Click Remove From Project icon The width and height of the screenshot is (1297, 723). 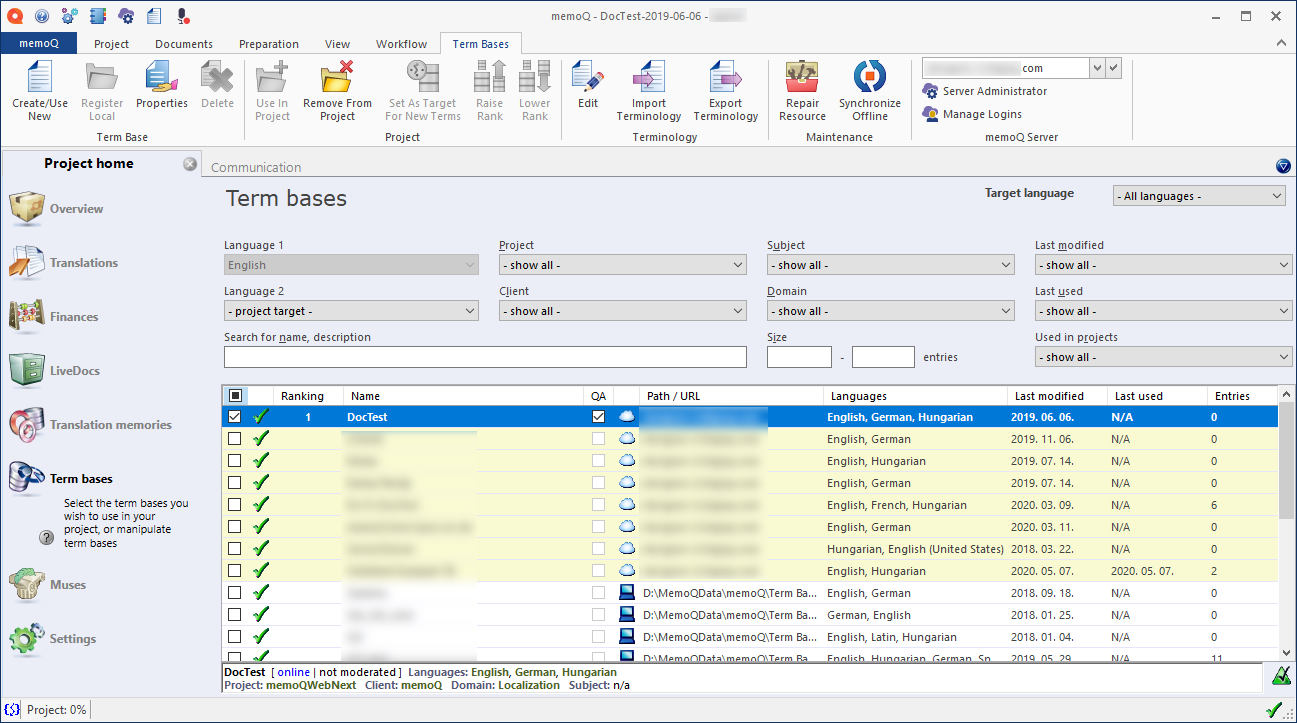337,79
